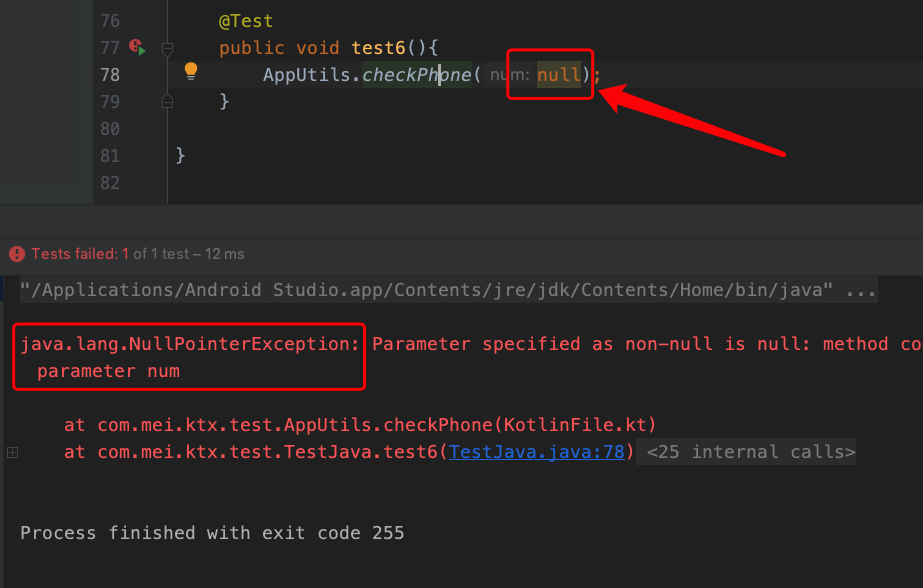Image resolution: width=923 pixels, height=588 pixels.
Task: Click the @Test annotation on line 76
Action: 245,20
